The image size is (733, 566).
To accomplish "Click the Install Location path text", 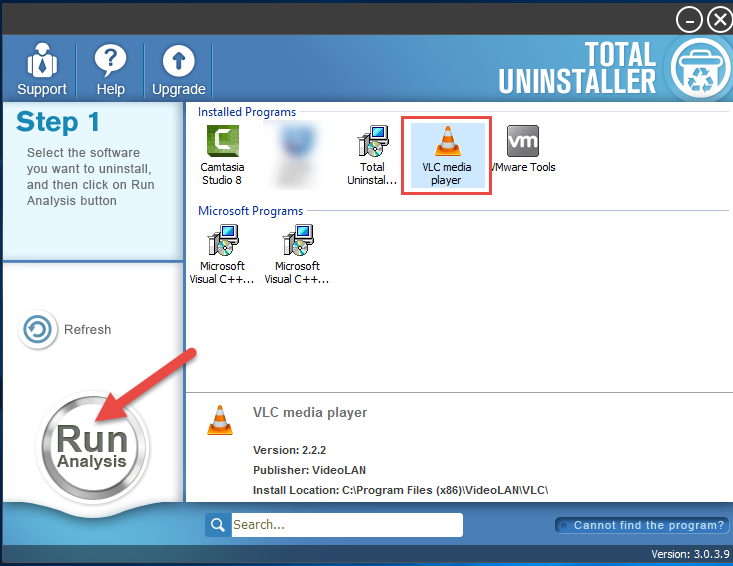I will (400, 490).
